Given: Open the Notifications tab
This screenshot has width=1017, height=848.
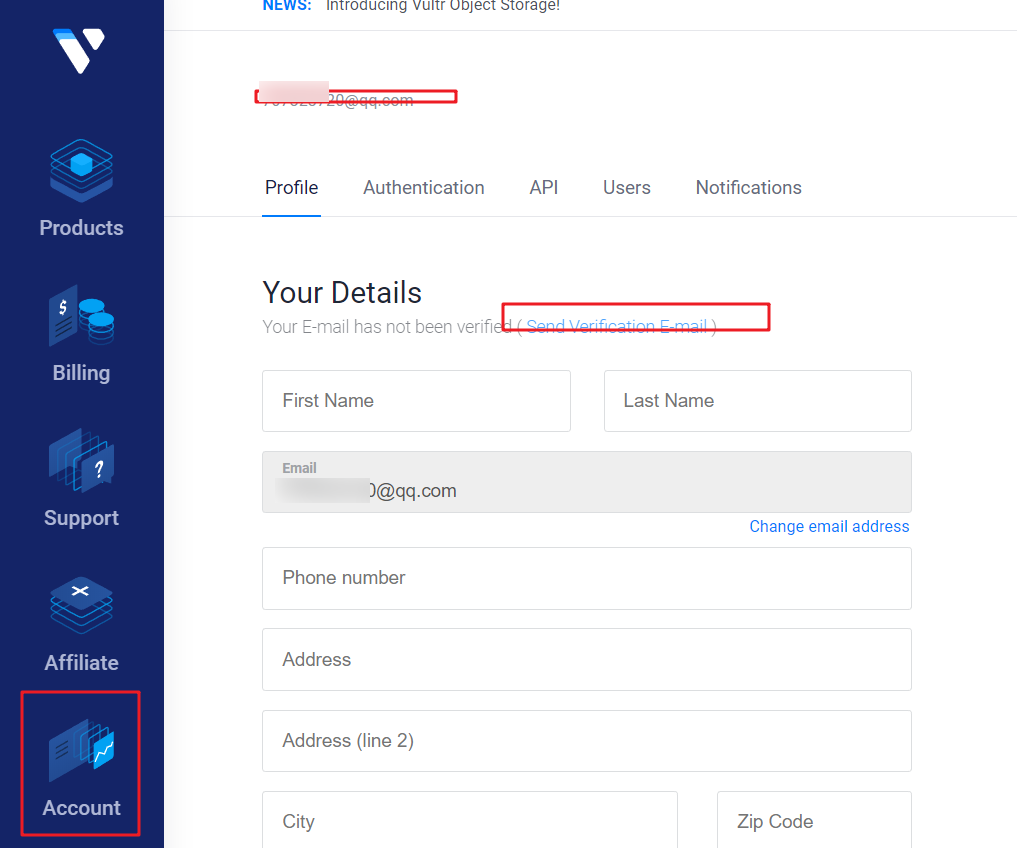Looking at the screenshot, I should 748,188.
